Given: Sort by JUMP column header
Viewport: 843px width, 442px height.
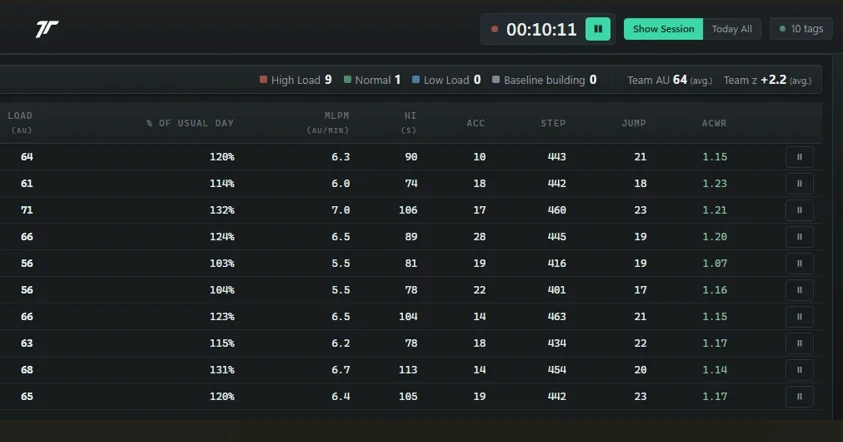Looking at the screenshot, I should coord(634,123).
